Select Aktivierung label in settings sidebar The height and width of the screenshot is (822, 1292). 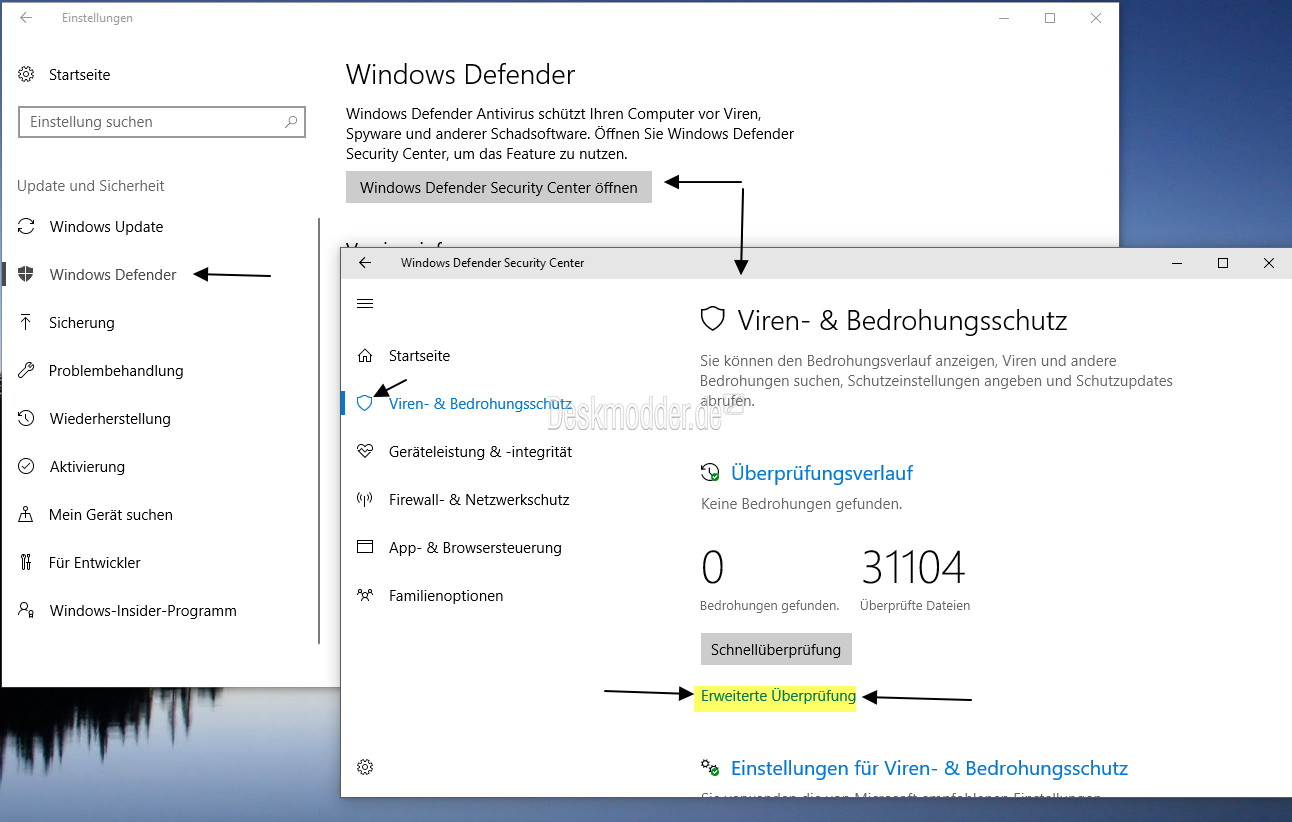[87, 467]
